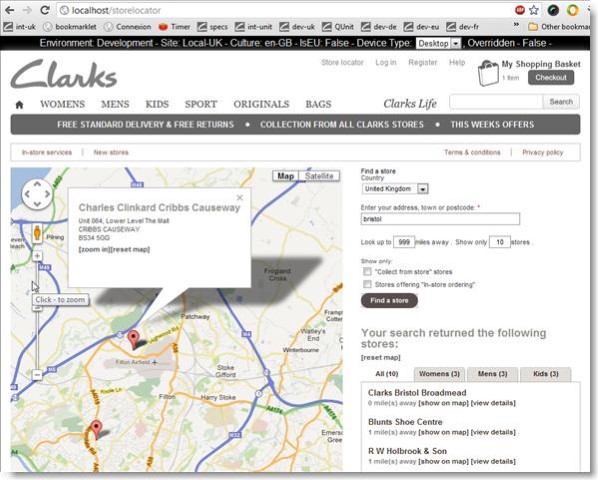Go back with the browser back arrow
The width and height of the screenshot is (598, 480).
coord(9,10)
